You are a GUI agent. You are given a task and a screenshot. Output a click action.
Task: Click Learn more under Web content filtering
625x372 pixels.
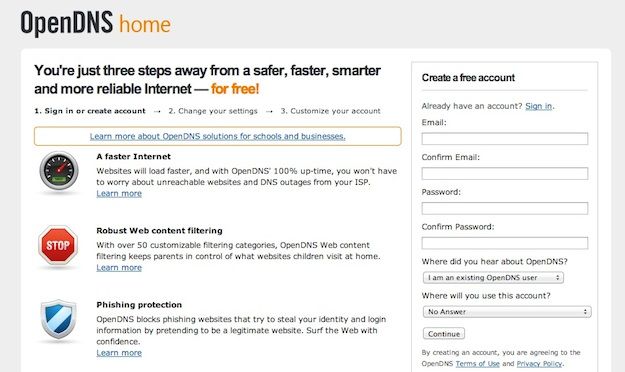[119, 268]
